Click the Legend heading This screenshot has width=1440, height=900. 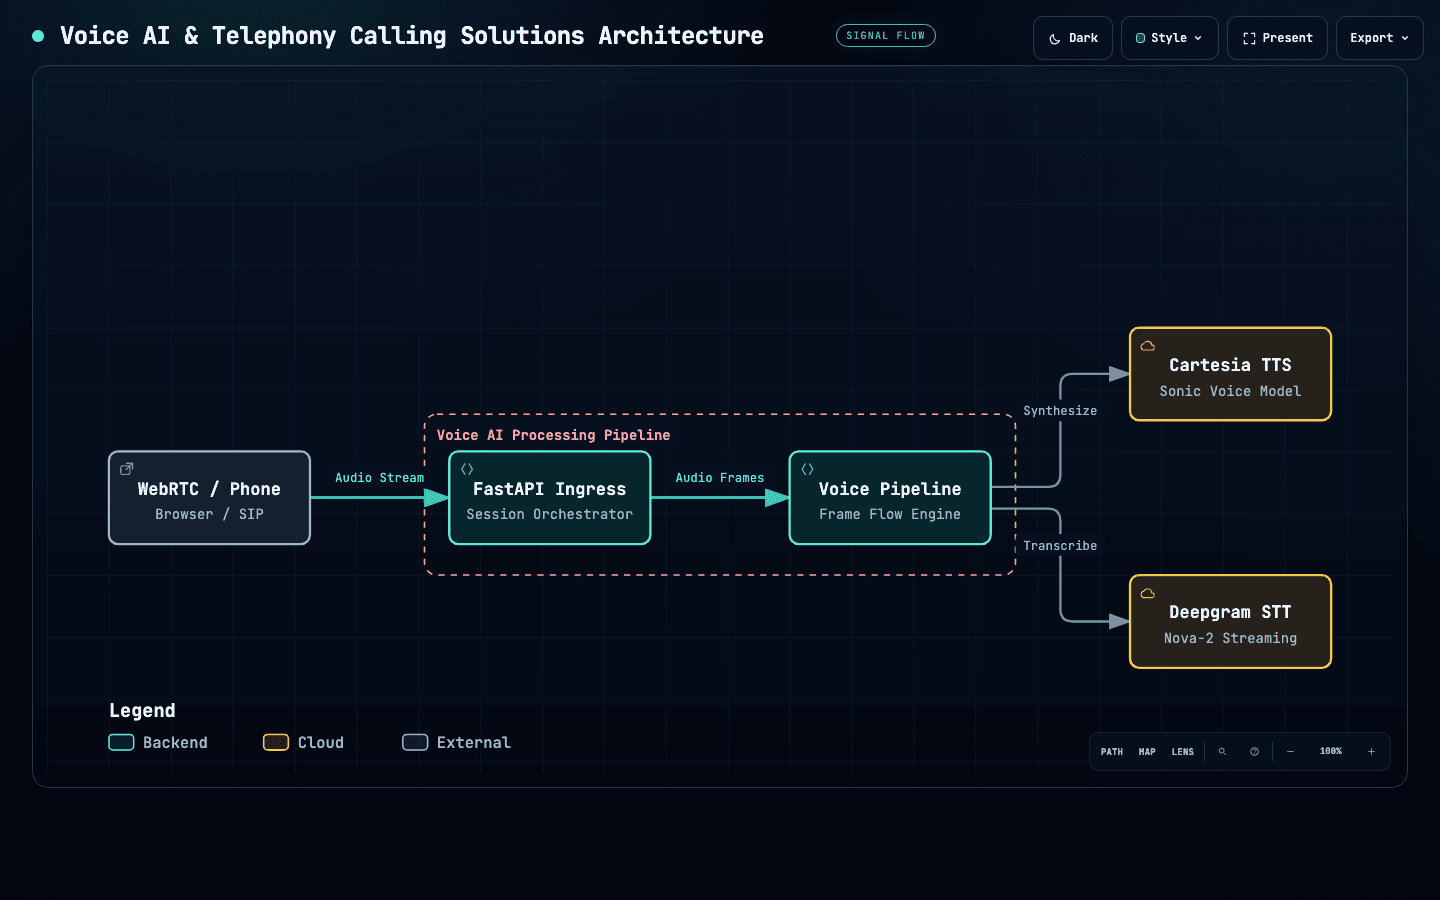(142, 711)
